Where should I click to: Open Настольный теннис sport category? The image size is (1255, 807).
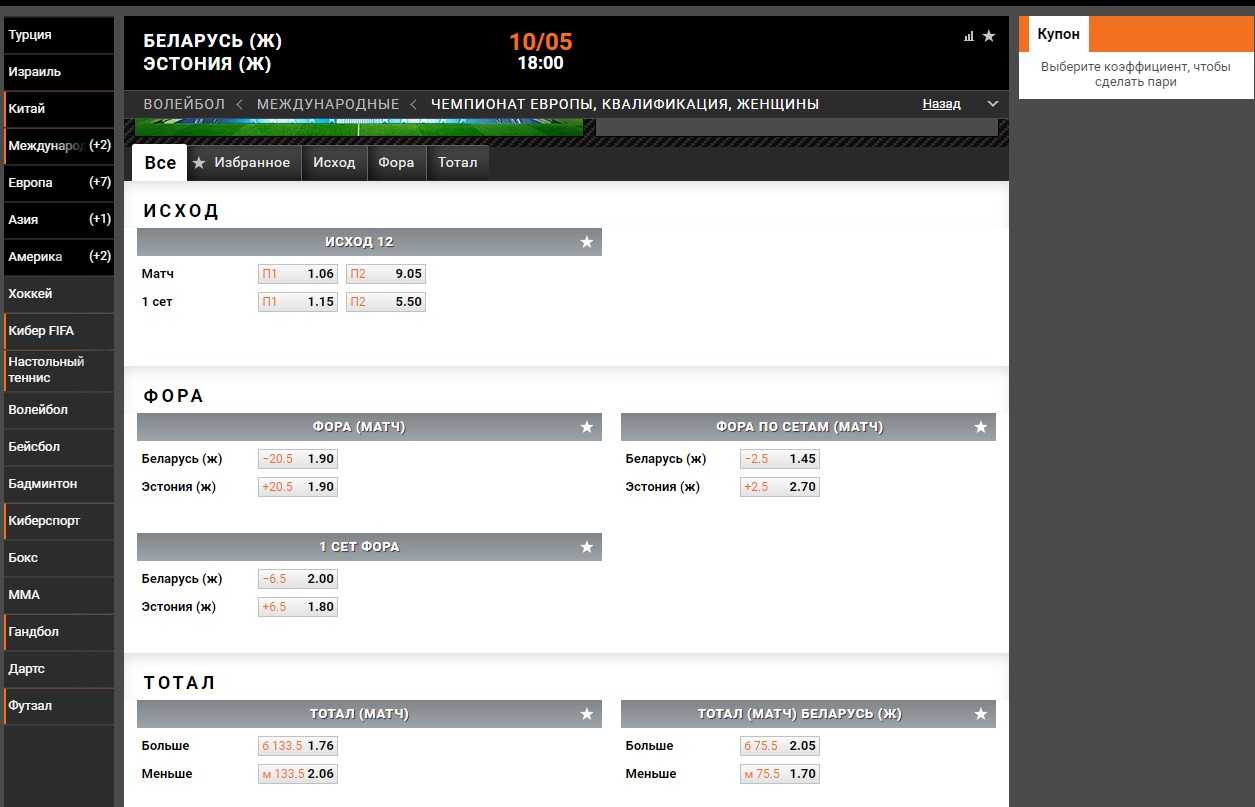click(x=59, y=370)
